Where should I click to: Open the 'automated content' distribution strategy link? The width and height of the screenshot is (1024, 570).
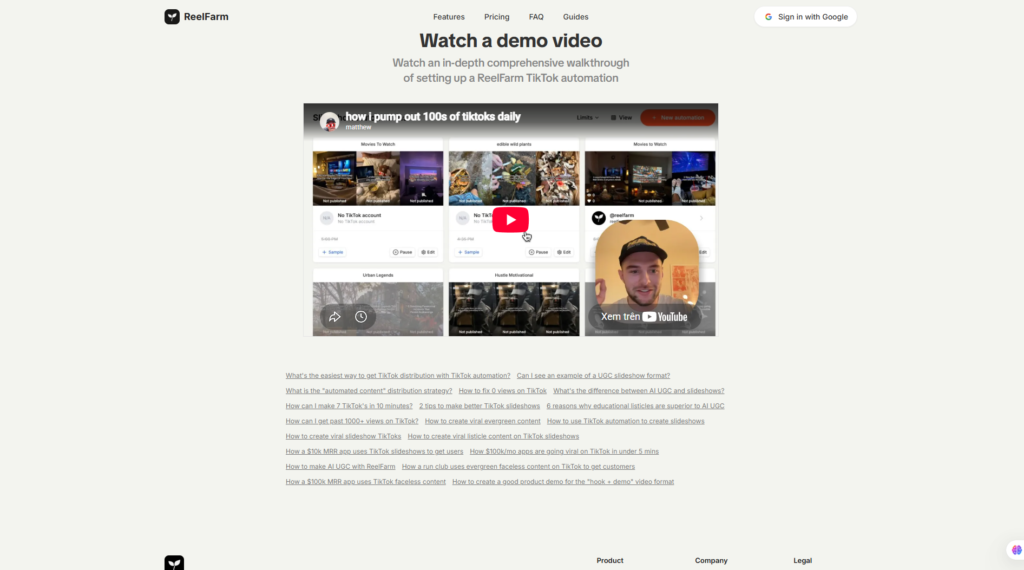[x=368, y=390]
